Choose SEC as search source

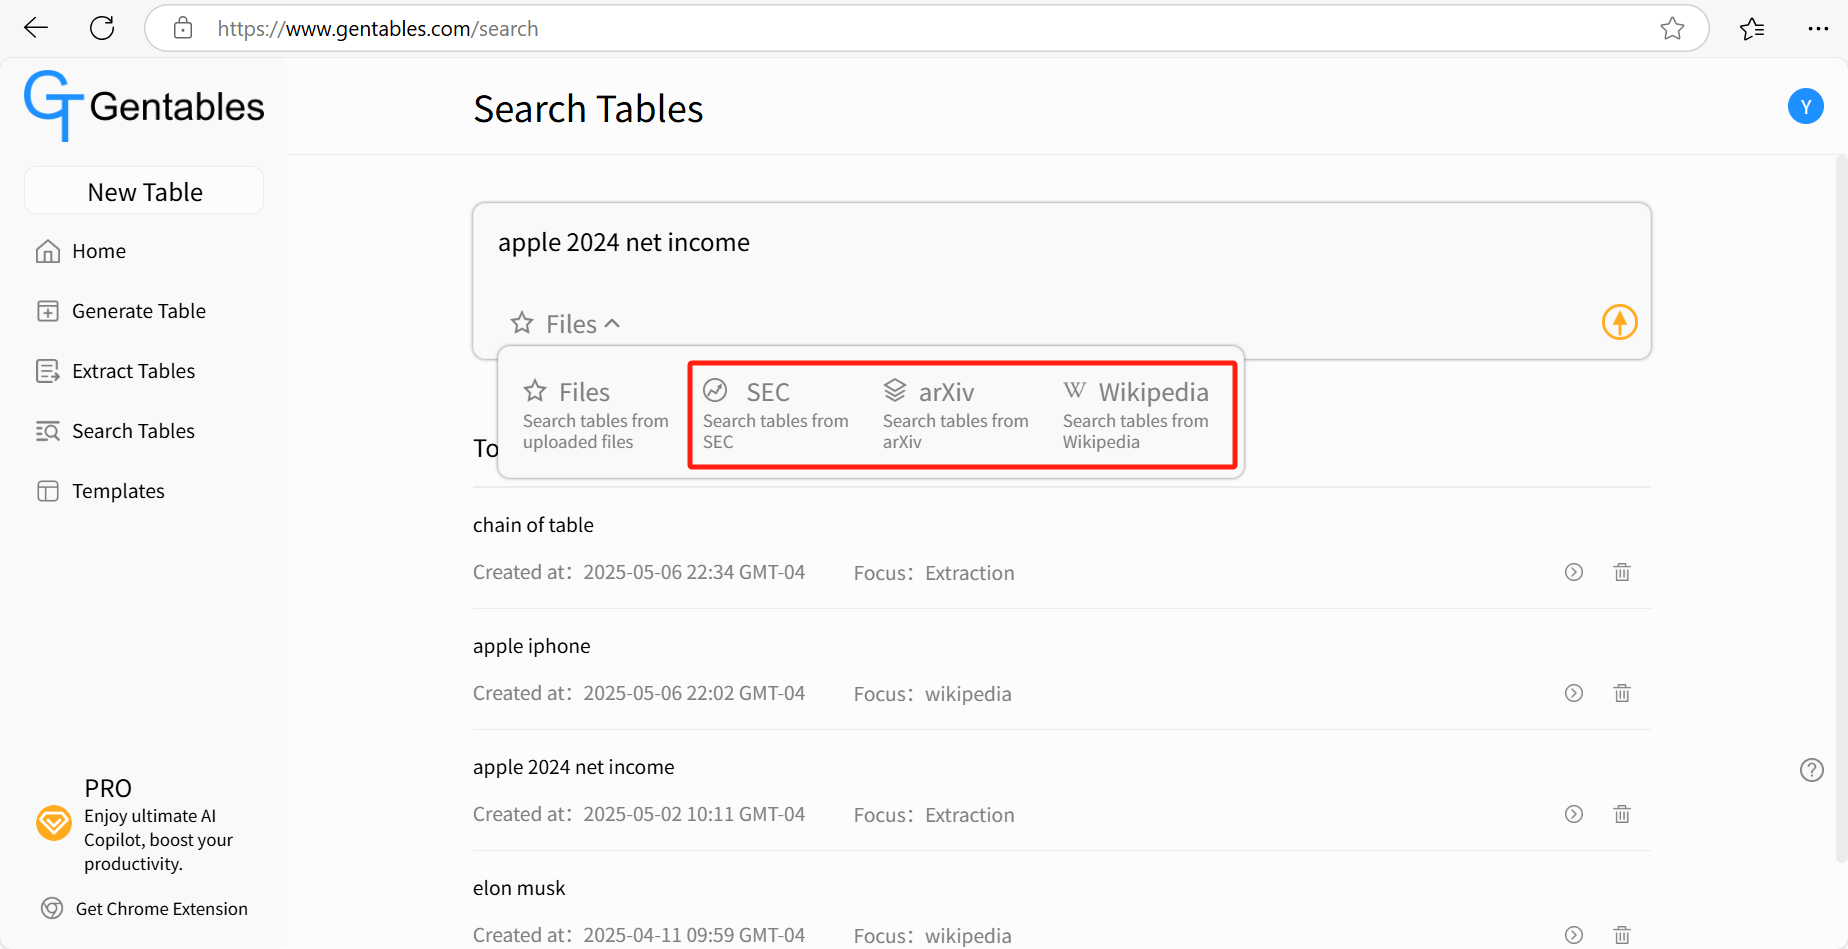tap(776, 415)
